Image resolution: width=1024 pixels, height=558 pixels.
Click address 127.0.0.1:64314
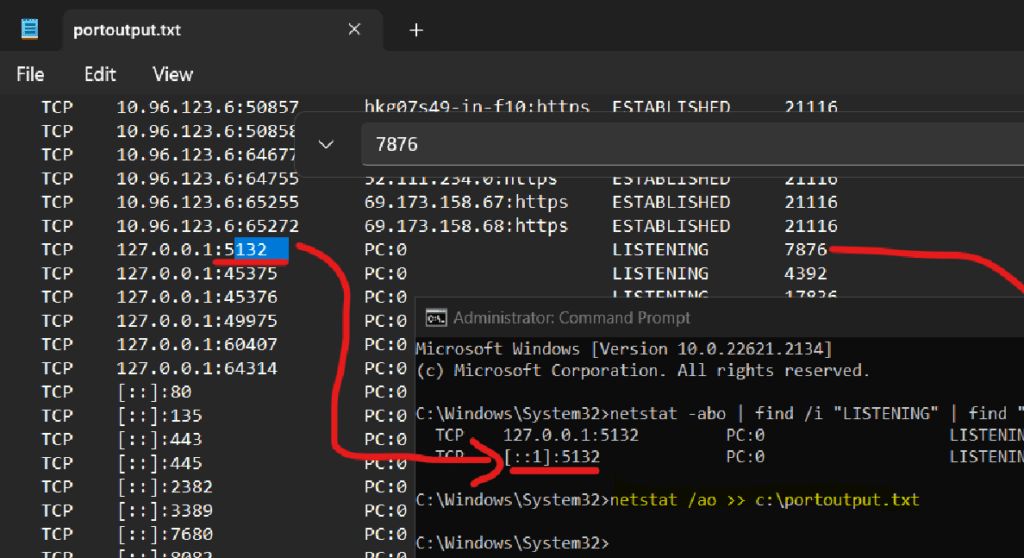(197, 369)
